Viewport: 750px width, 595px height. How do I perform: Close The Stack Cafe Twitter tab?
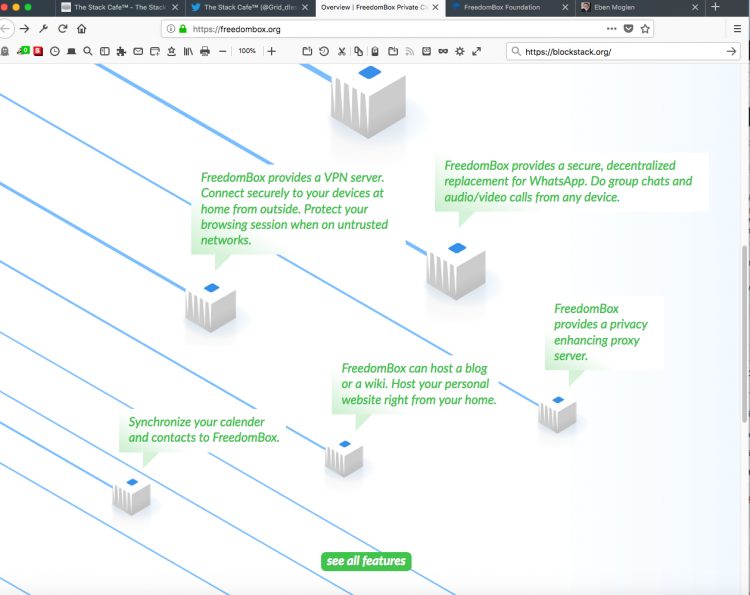point(305,8)
